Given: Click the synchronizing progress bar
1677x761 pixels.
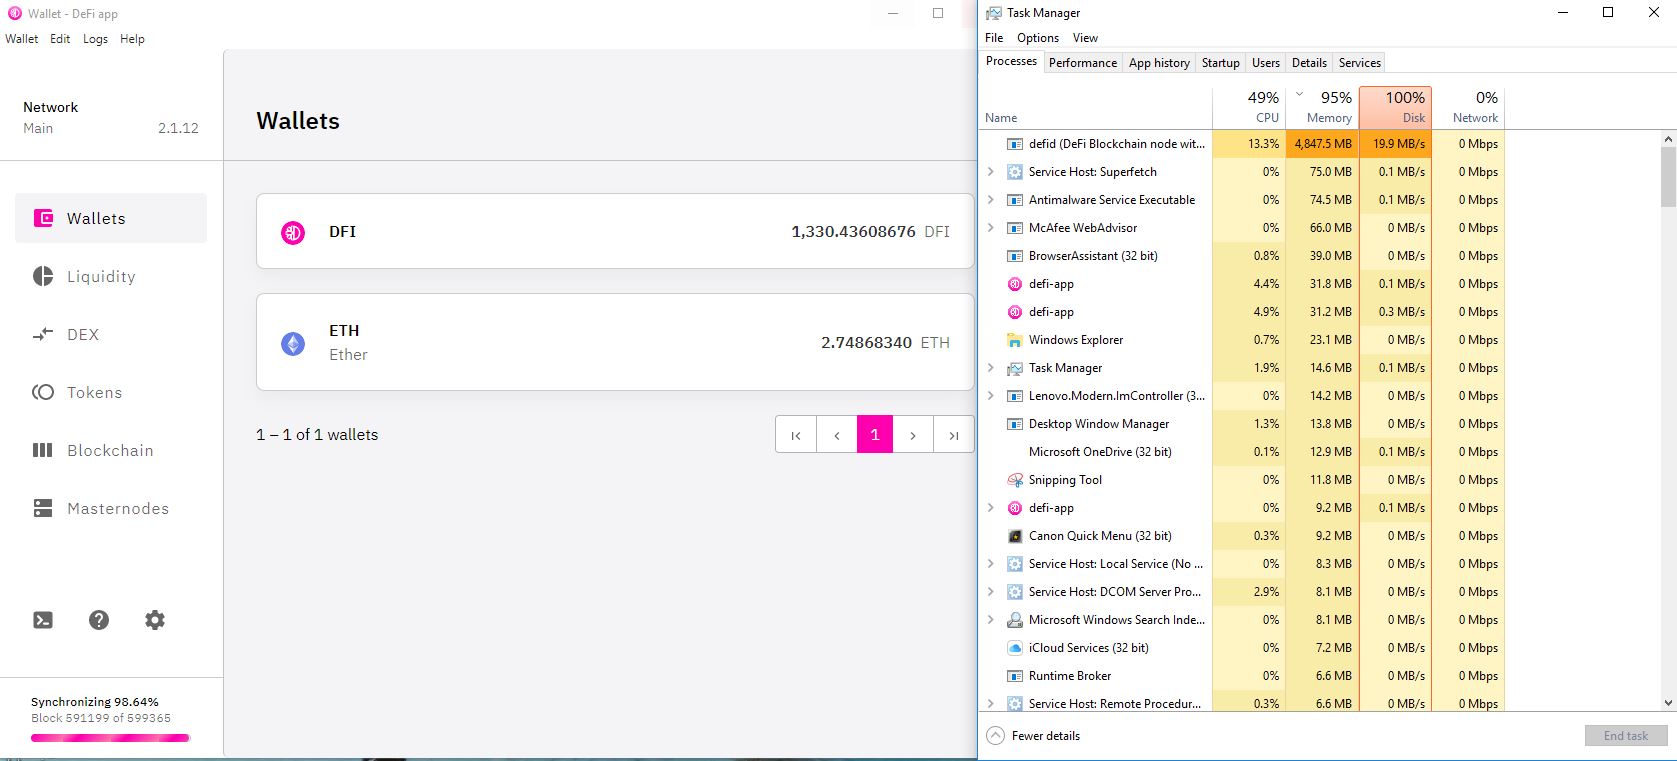Looking at the screenshot, I should point(110,738).
